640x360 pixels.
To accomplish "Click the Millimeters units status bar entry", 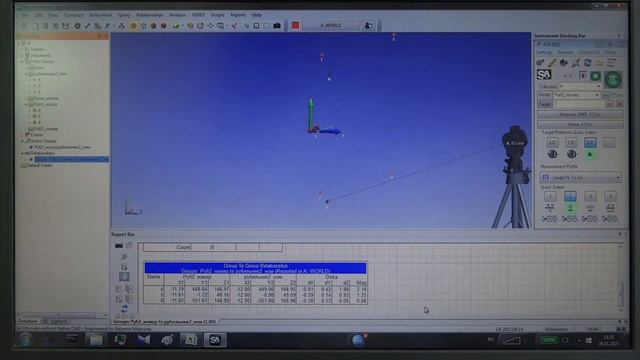I will [556, 329].
